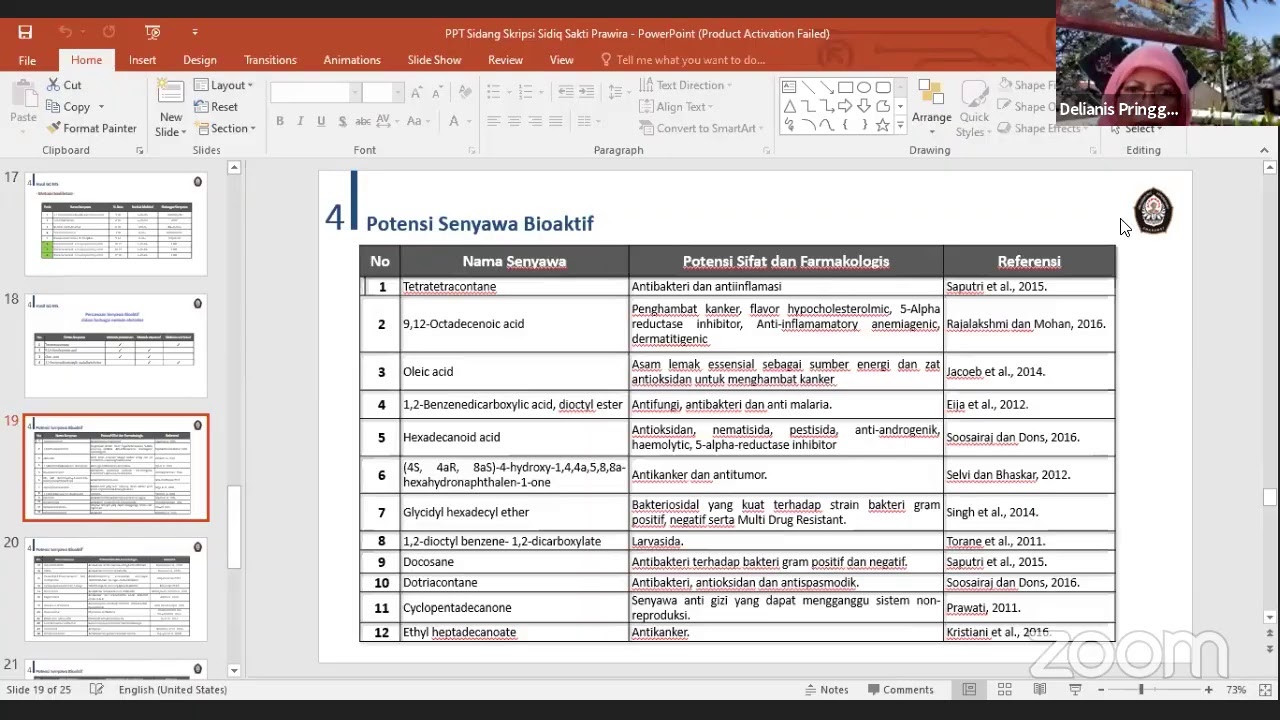This screenshot has height=720, width=1280.
Task: Go to the Slide Show tab
Action: tap(434, 60)
